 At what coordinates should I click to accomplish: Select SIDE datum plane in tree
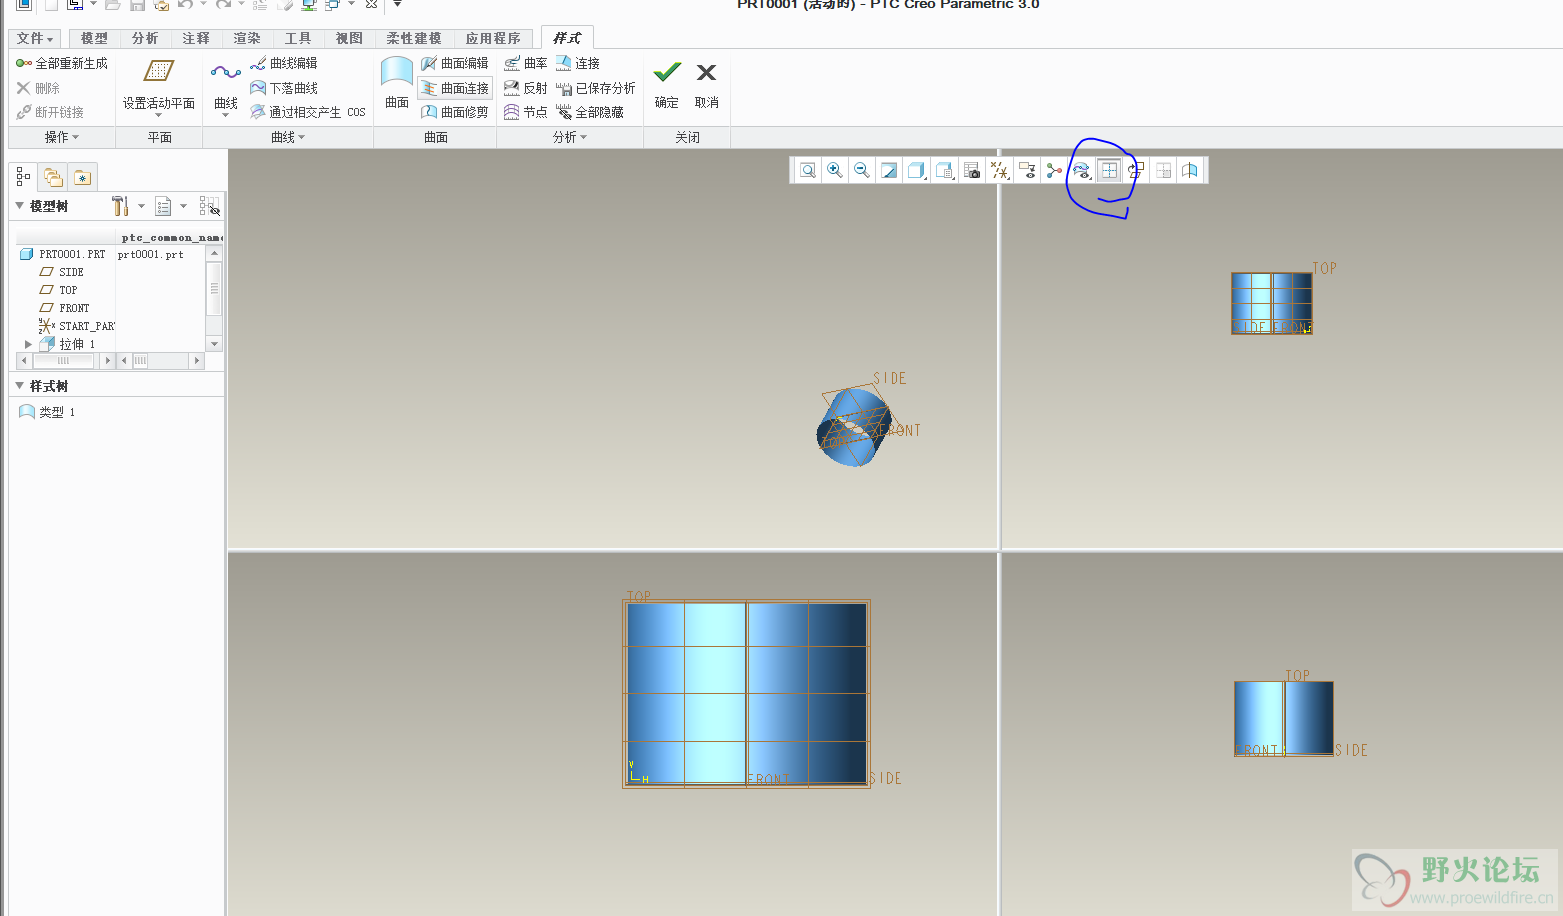(62, 272)
